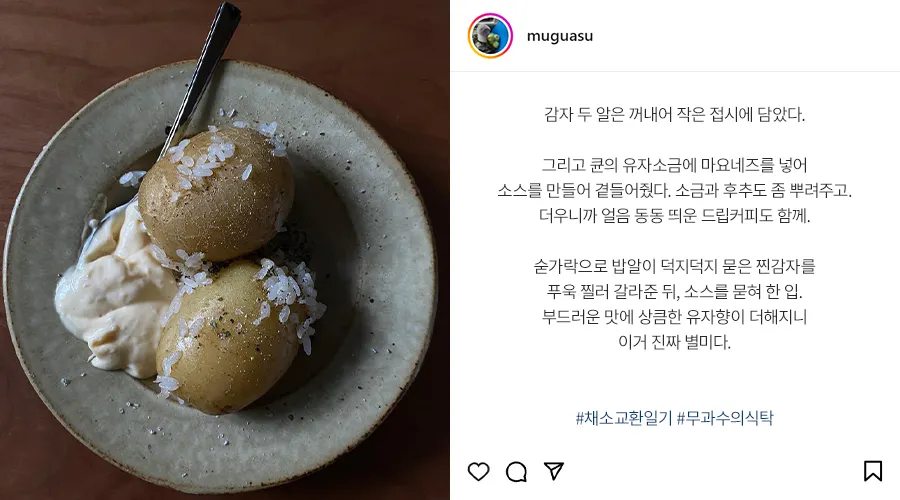Click the caption line mentioning 유자소금에 마요네즈

(x=674, y=165)
